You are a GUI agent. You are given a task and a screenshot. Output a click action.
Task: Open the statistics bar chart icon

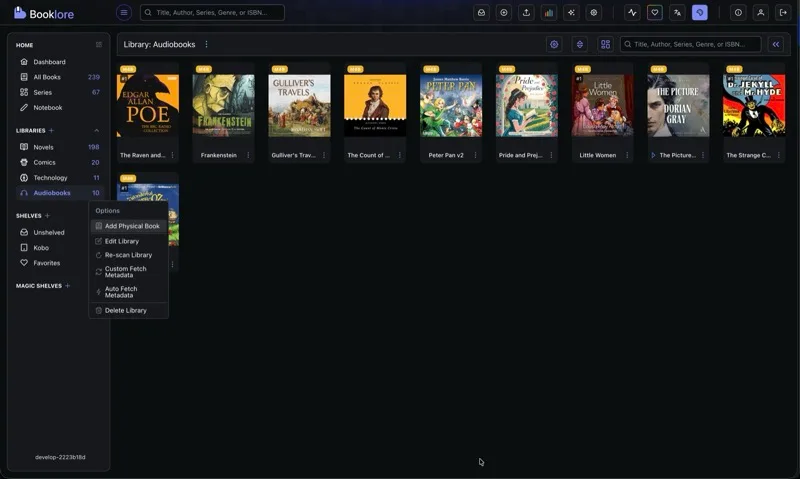coord(548,13)
